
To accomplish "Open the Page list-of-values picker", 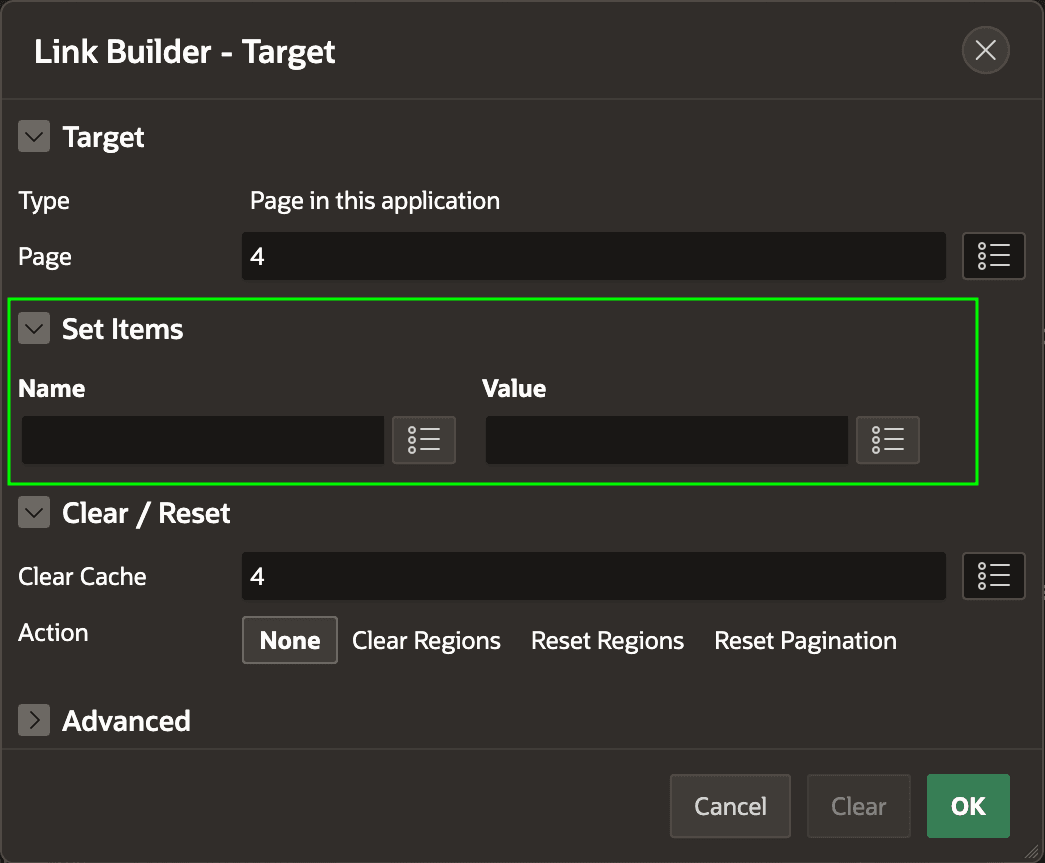I will pos(993,256).
